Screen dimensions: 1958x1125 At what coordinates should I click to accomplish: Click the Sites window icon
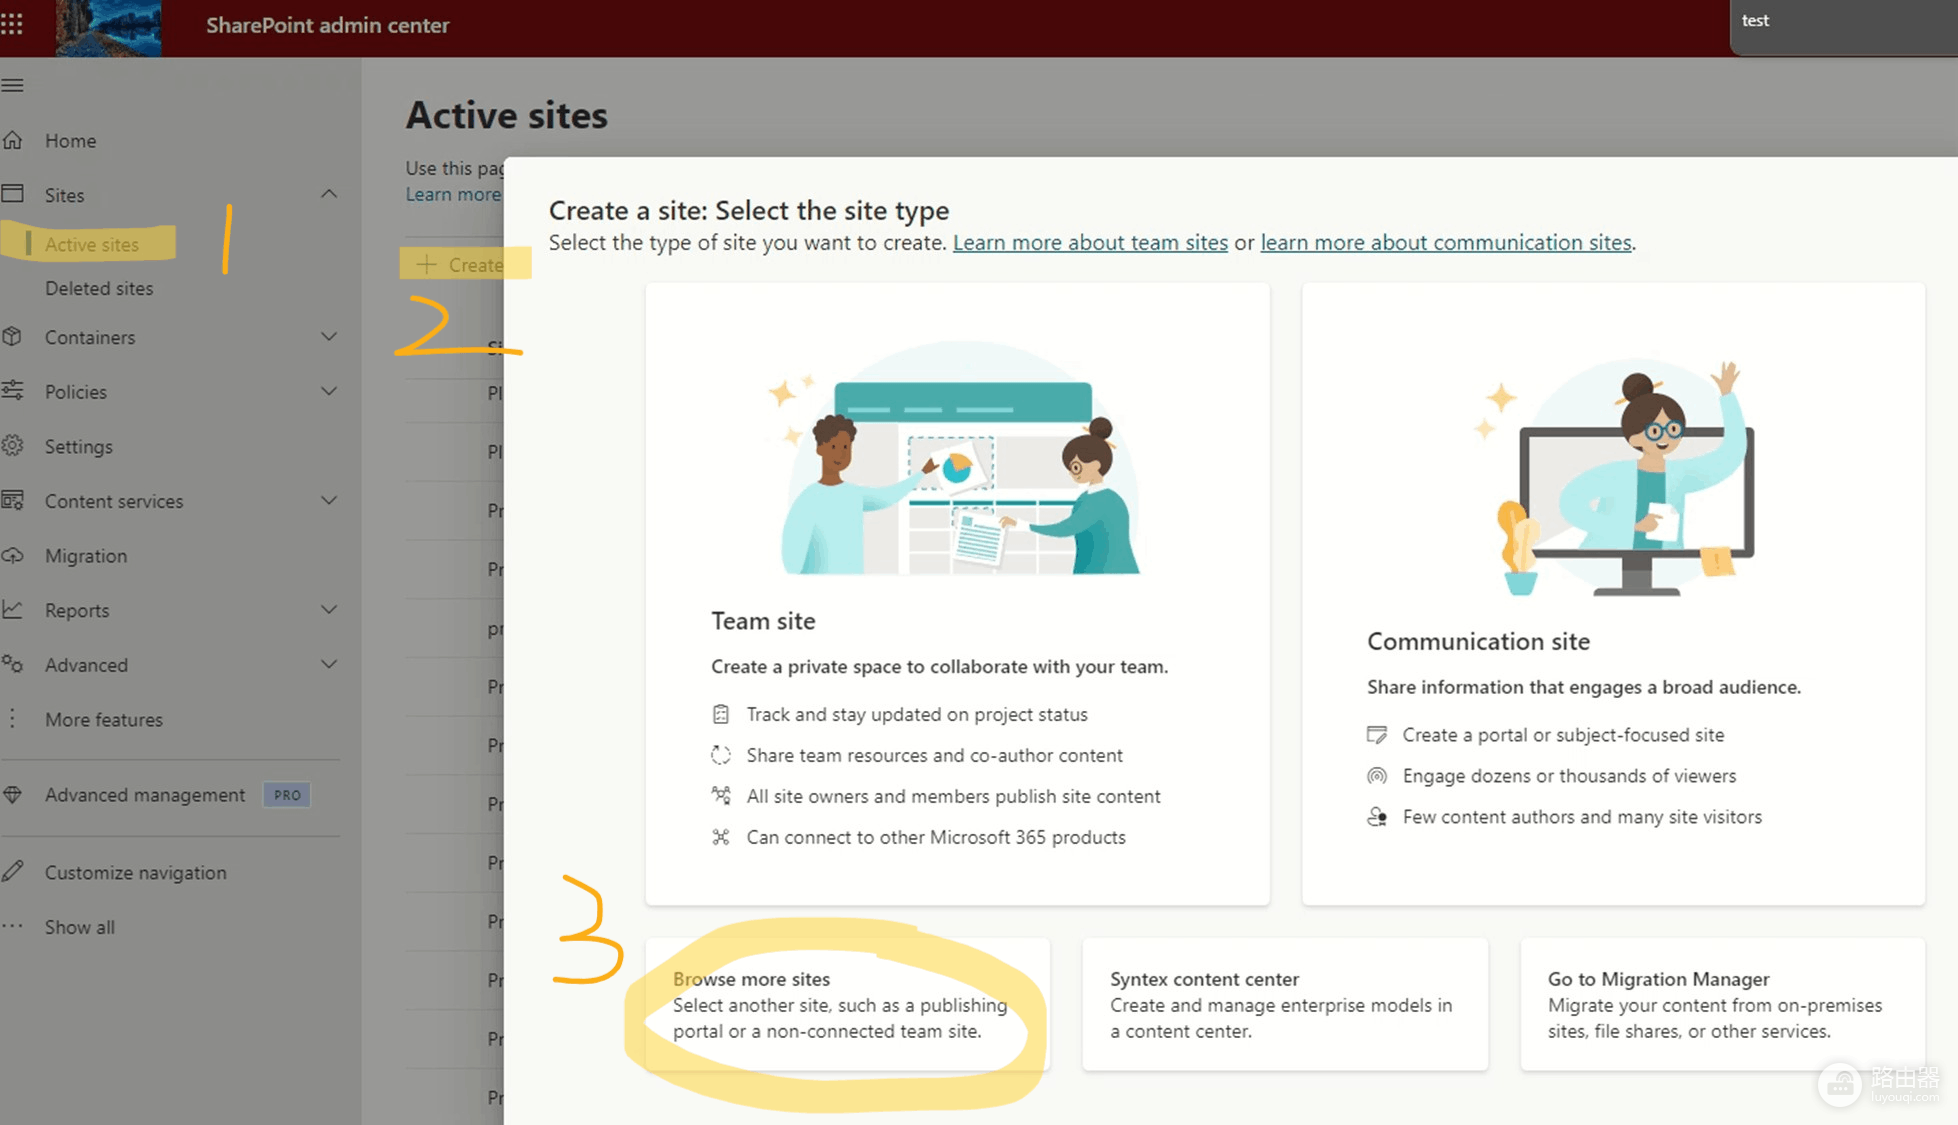[12, 194]
